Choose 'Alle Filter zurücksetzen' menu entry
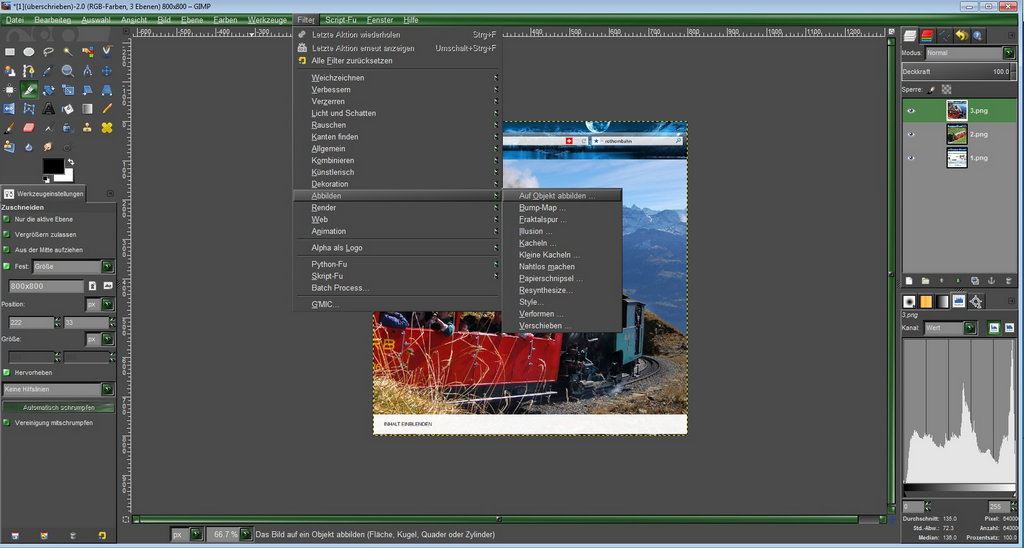Viewport: 1024px width, 548px height. point(351,61)
